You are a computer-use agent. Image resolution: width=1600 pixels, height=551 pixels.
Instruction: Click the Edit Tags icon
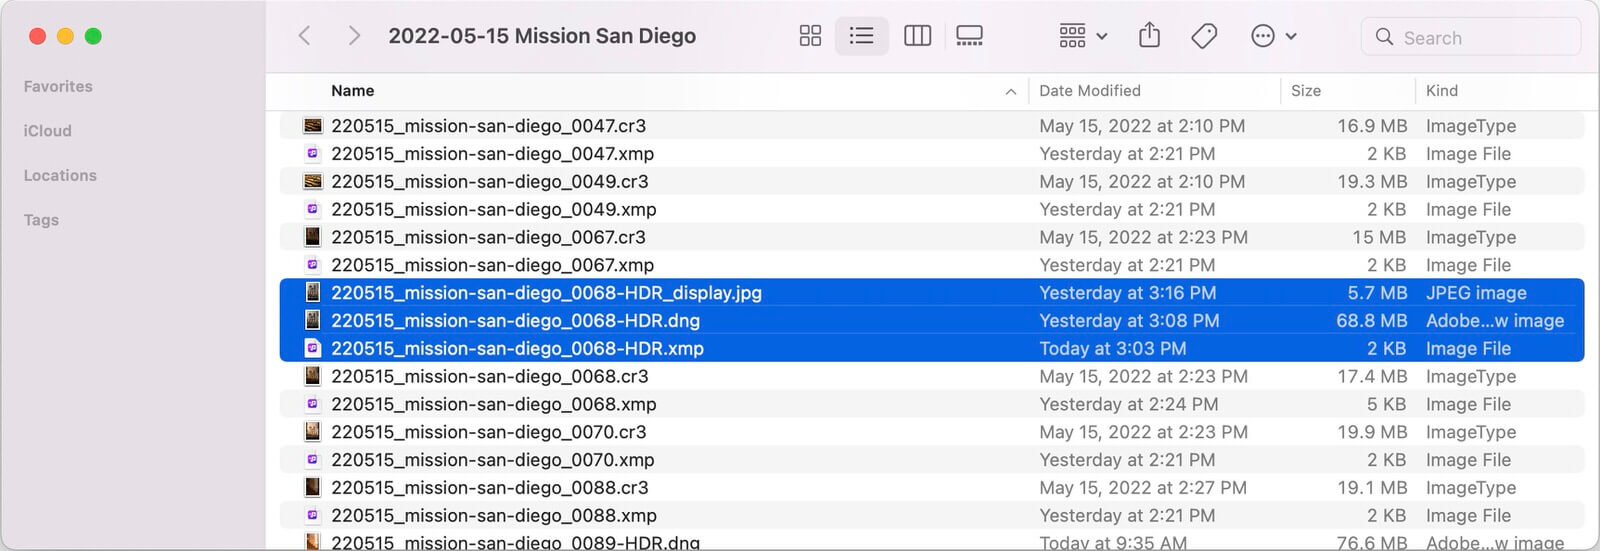pos(1204,37)
